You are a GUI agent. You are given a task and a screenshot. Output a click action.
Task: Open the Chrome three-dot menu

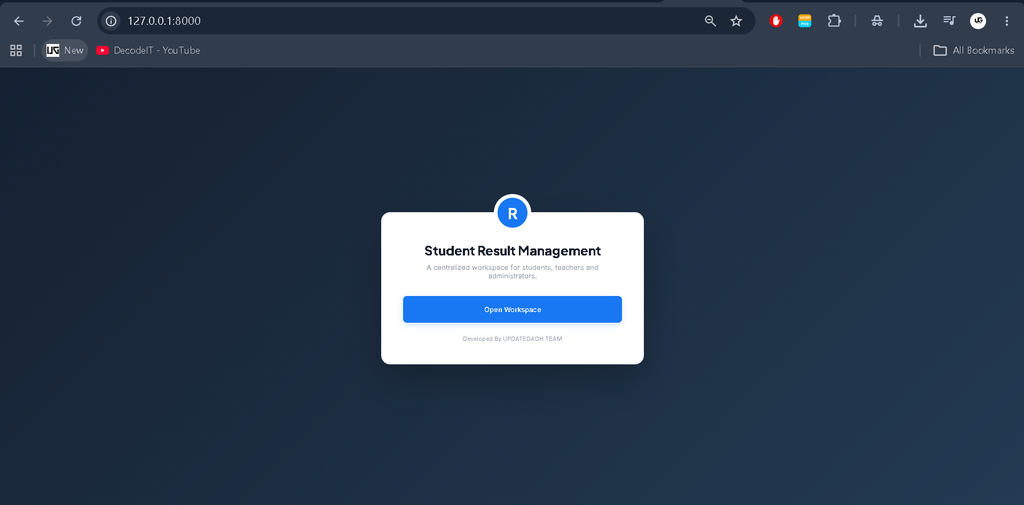click(x=1006, y=21)
